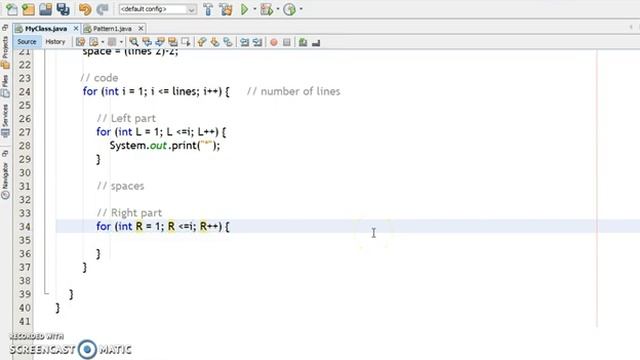Uncomment the current line
This screenshot has height=360, width=640.
pos(316,42)
